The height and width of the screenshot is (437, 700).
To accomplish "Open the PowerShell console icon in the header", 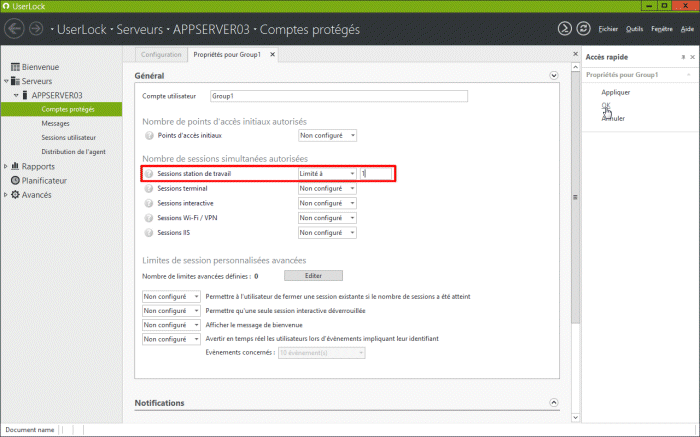I will click(564, 29).
